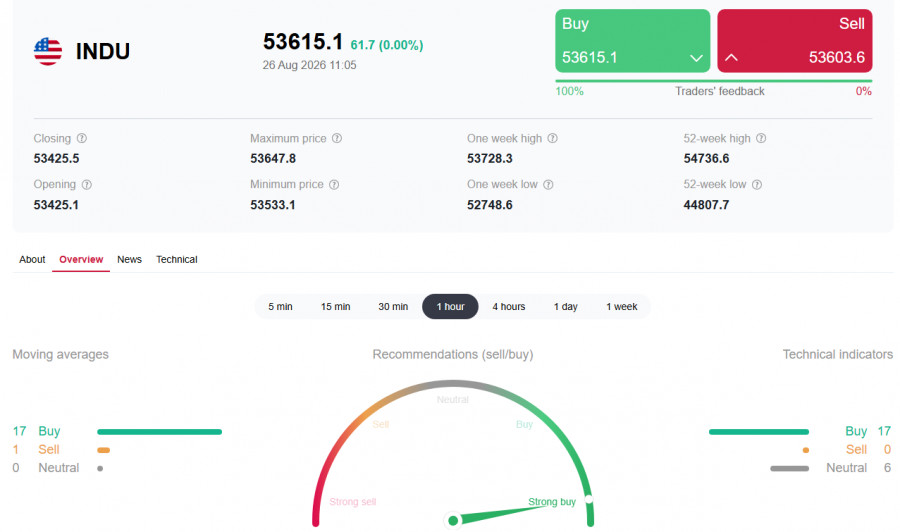Click the green Buy 53615.1 button
Viewport: 900px width, 532px height.
tap(633, 41)
